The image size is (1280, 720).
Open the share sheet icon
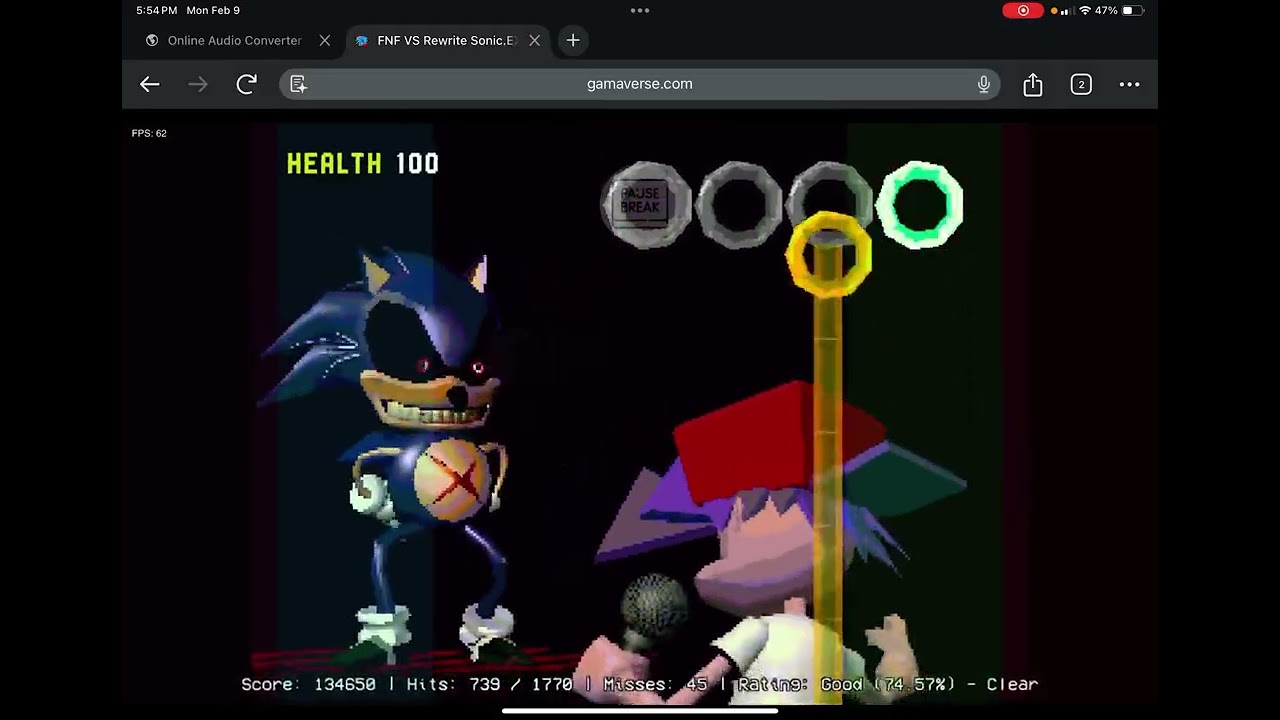click(1033, 85)
